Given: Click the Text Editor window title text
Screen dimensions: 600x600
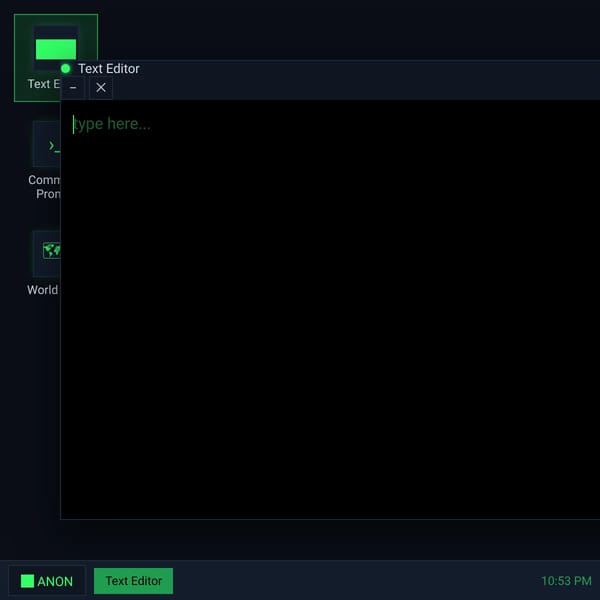Looking at the screenshot, I should click(109, 69).
